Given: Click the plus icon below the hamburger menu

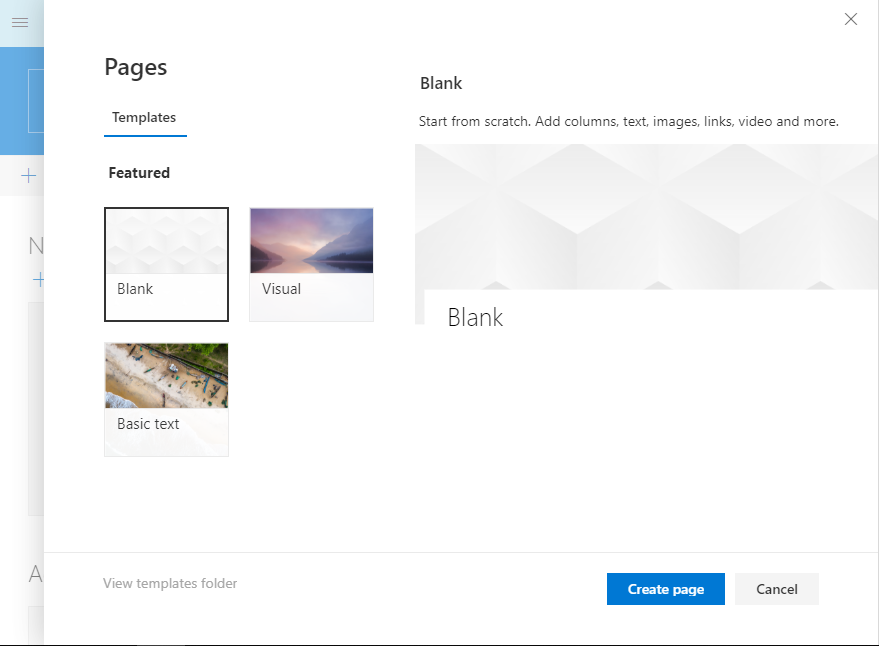Looking at the screenshot, I should [x=27, y=176].
